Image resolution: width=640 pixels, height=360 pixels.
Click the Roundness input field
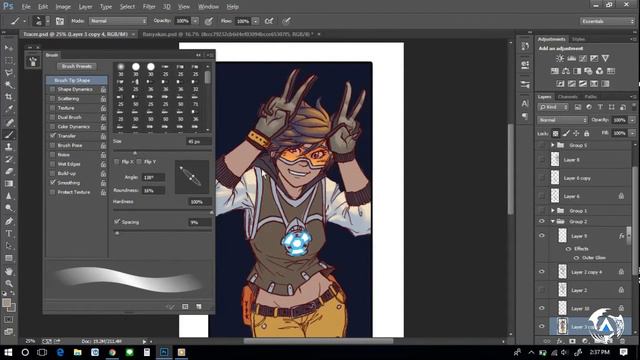153,190
